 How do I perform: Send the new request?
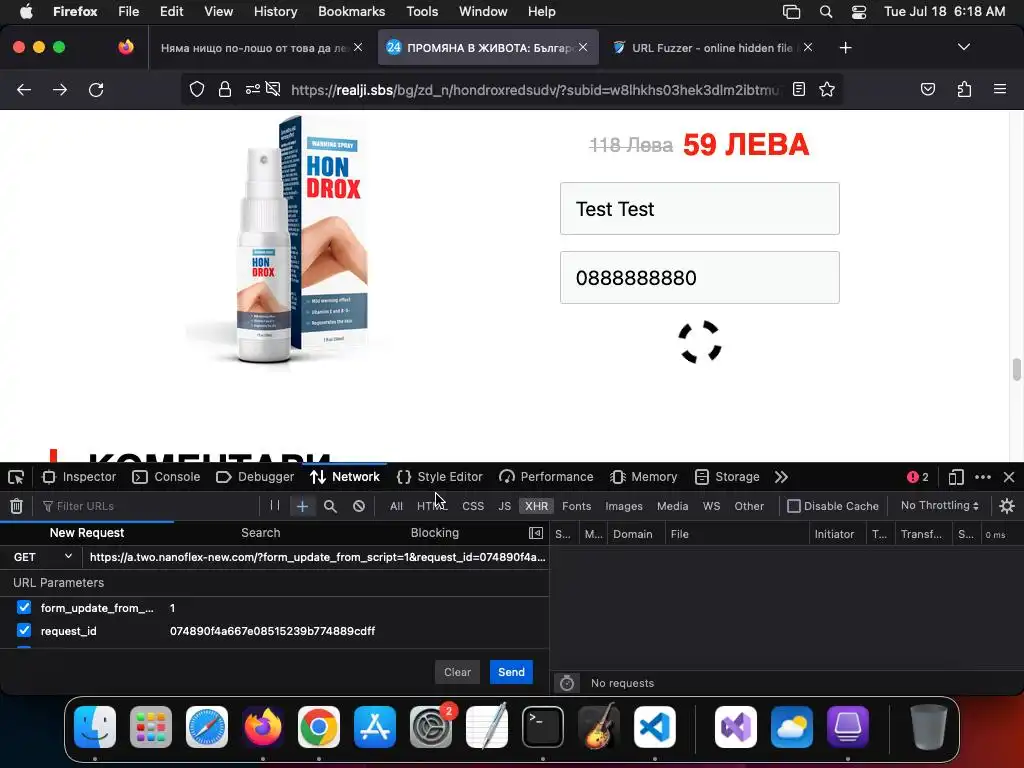click(x=511, y=672)
